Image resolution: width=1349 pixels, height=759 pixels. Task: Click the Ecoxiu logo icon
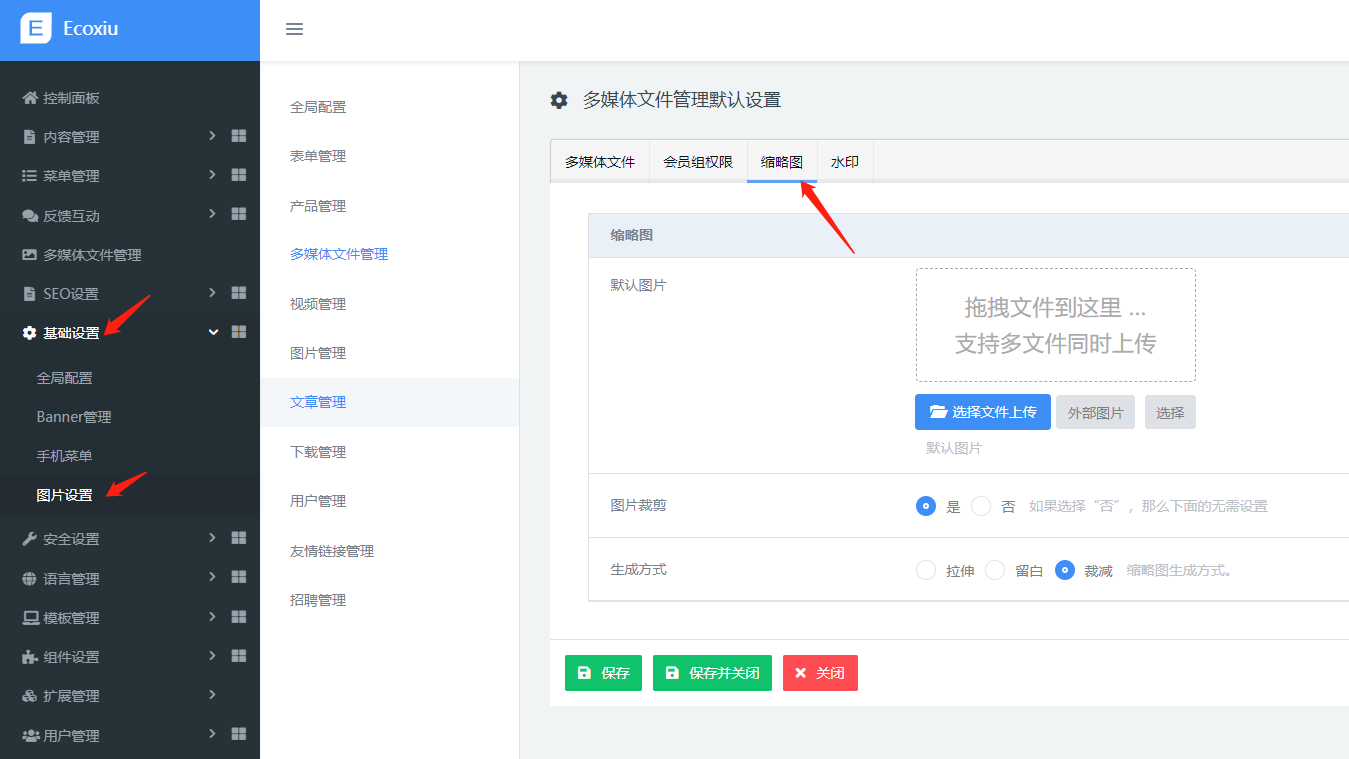[x=36, y=28]
